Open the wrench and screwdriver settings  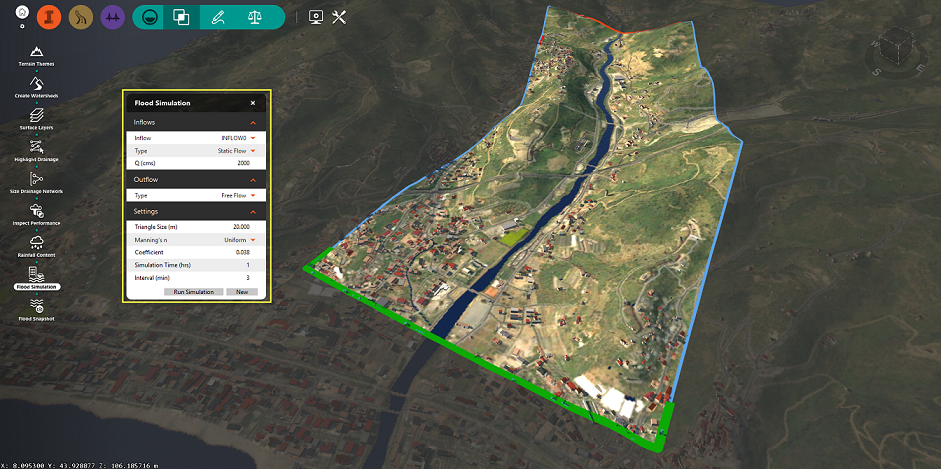click(x=339, y=17)
